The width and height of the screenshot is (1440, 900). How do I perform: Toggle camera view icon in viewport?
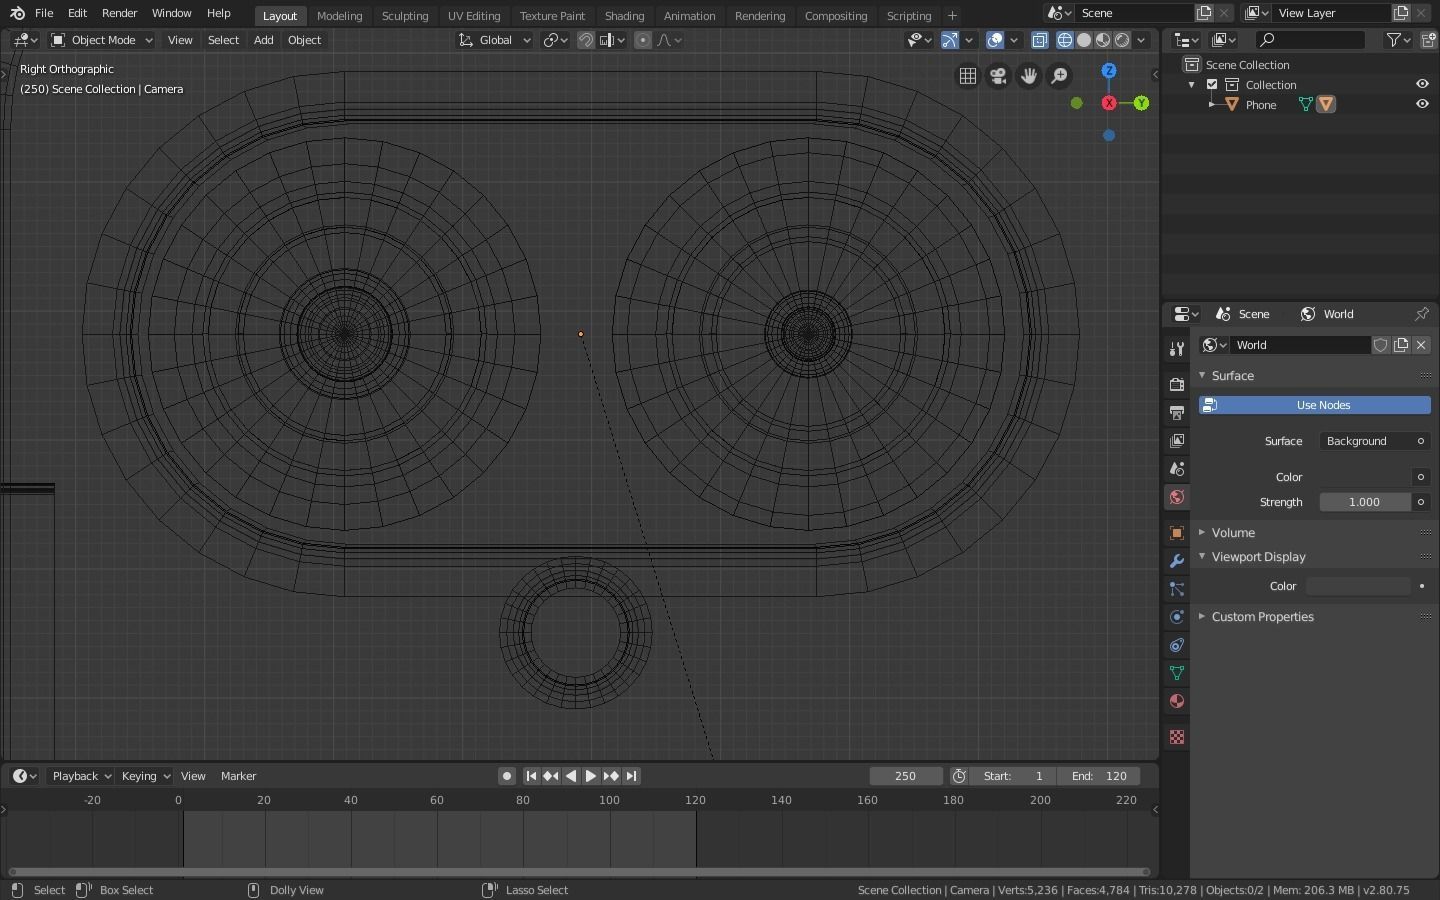click(998, 76)
